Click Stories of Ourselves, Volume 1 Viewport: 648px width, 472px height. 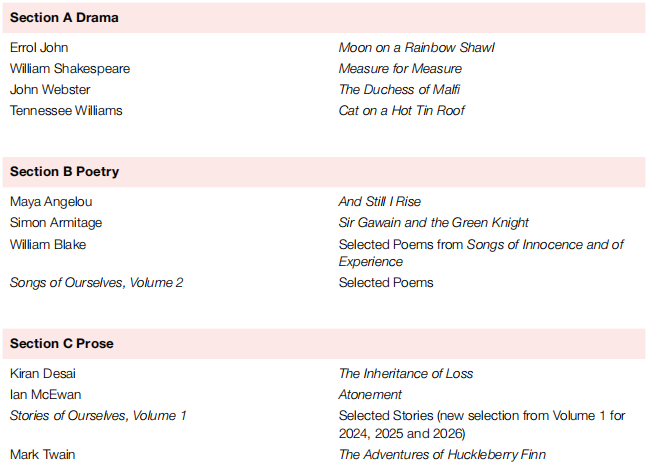pyautogui.click(x=98, y=416)
